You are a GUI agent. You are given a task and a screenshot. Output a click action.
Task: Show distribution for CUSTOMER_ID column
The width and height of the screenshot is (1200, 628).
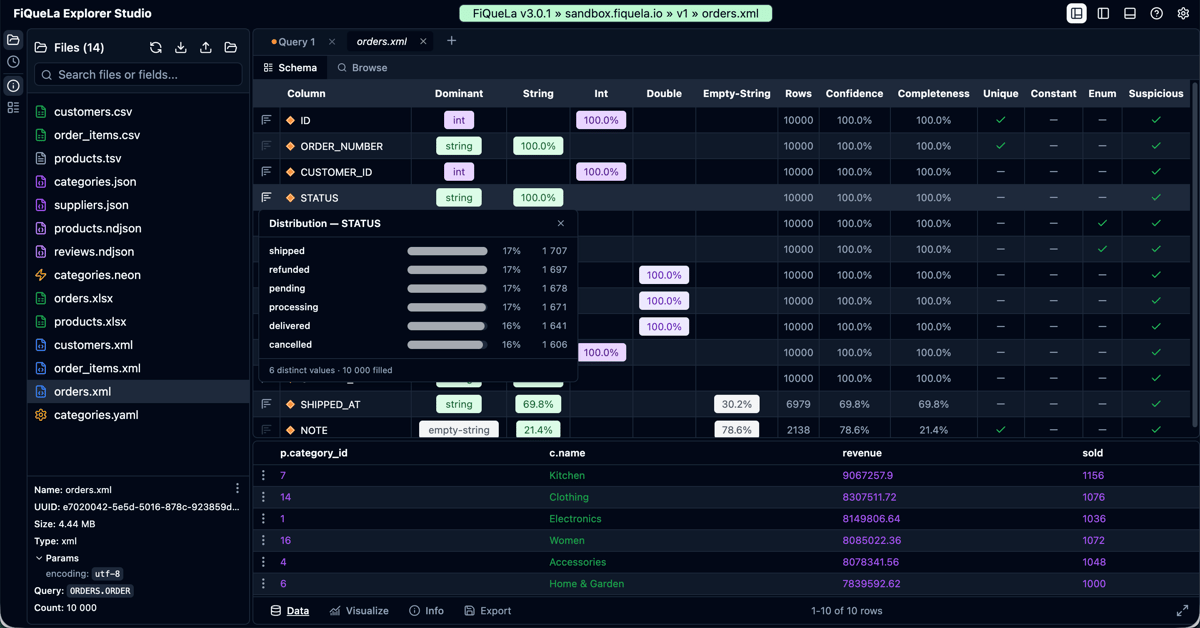[x=266, y=172]
